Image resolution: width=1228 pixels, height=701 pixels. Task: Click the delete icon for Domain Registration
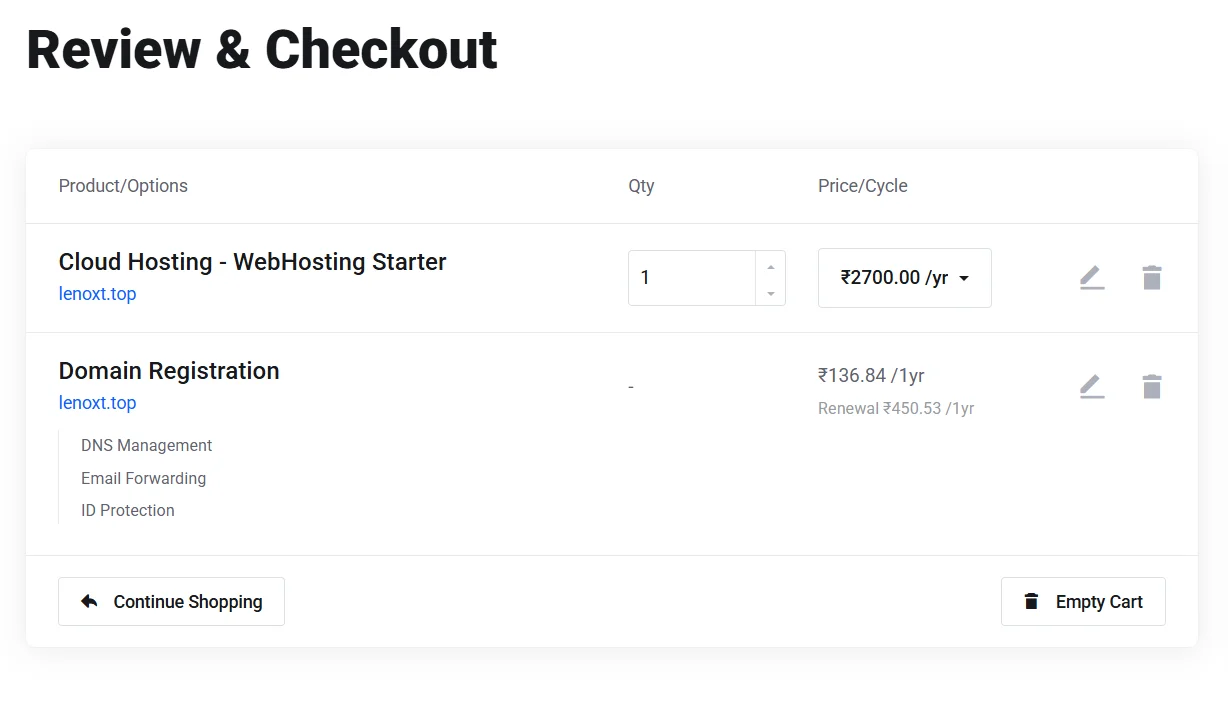pyautogui.click(x=1151, y=386)
